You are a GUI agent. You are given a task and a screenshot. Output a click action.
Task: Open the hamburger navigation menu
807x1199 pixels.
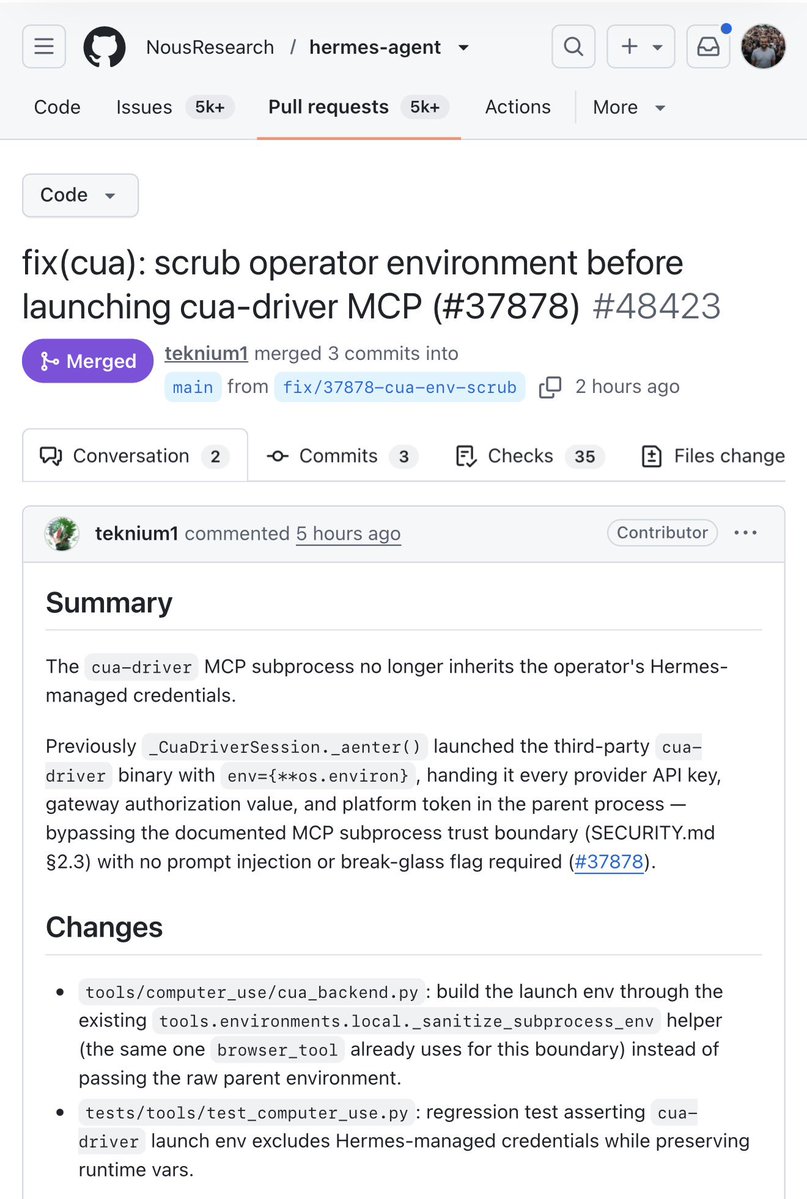[44, 47]
